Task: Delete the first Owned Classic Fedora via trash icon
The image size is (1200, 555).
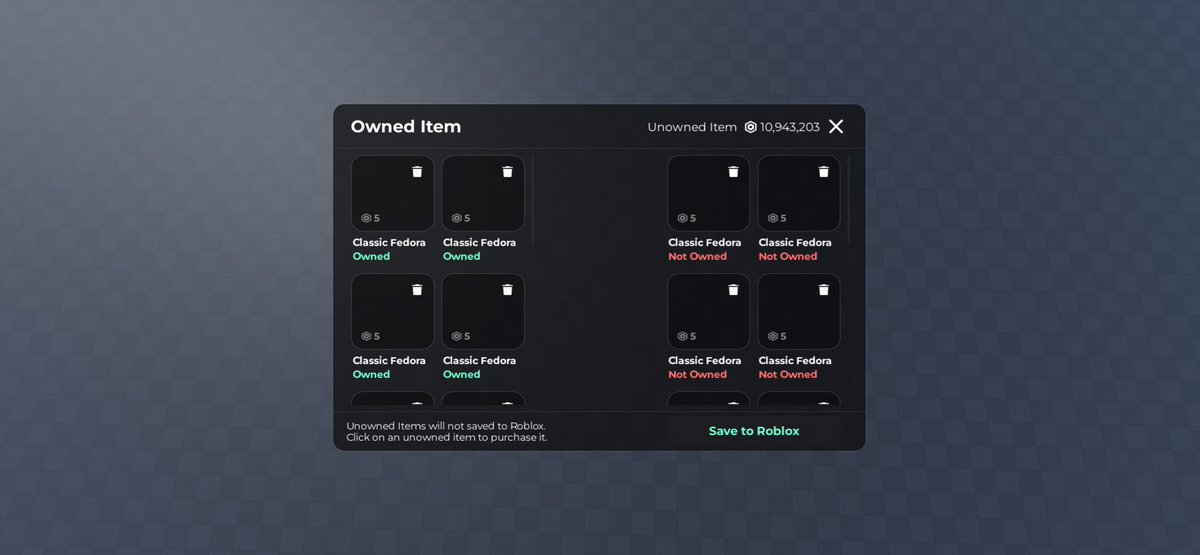Action: coord(417,172)
